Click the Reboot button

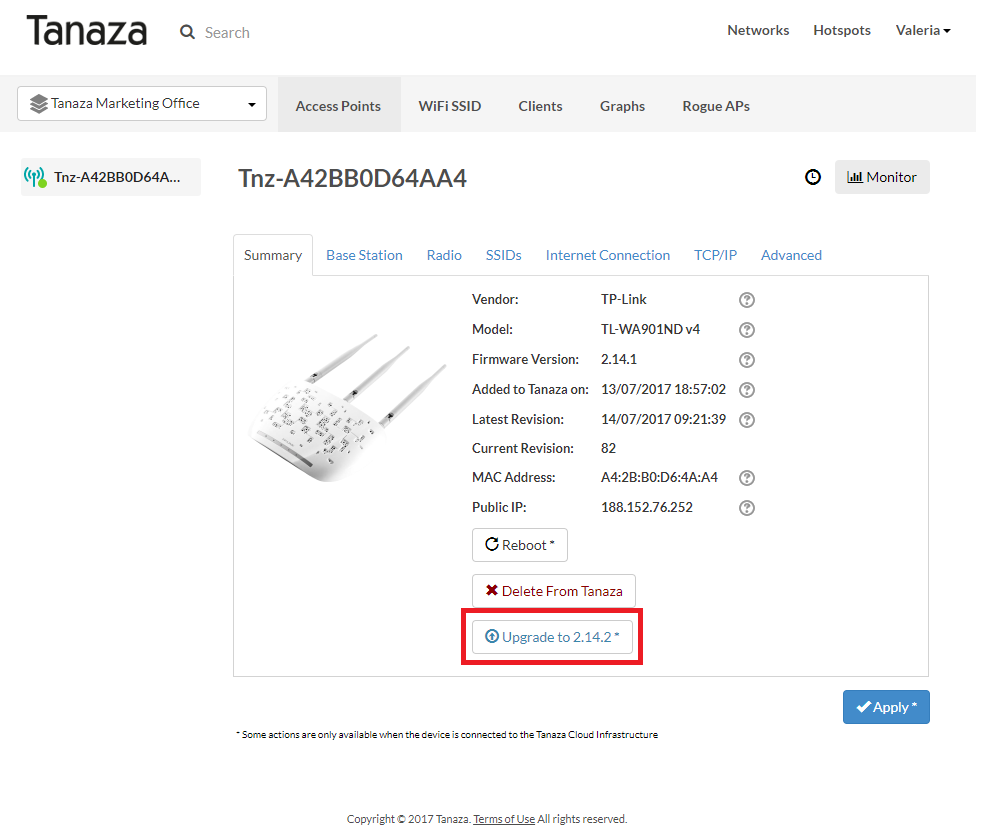point(519,545)
